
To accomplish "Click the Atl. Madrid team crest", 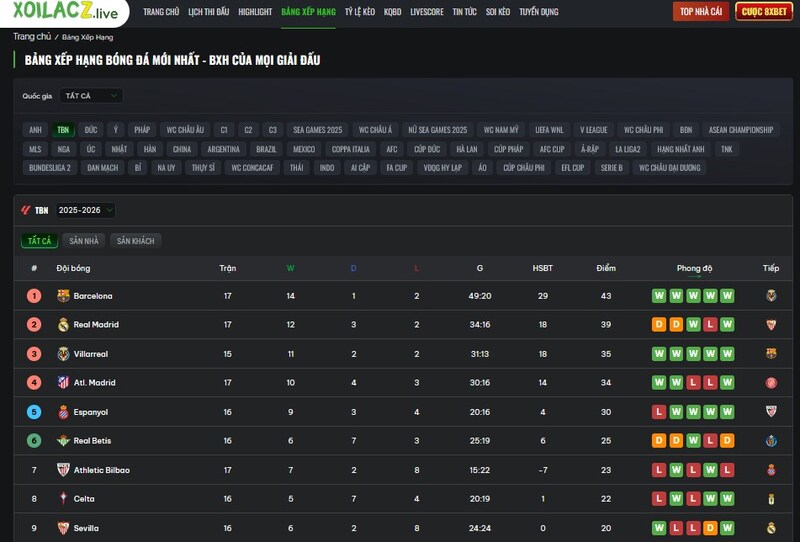I will point(63,383).
